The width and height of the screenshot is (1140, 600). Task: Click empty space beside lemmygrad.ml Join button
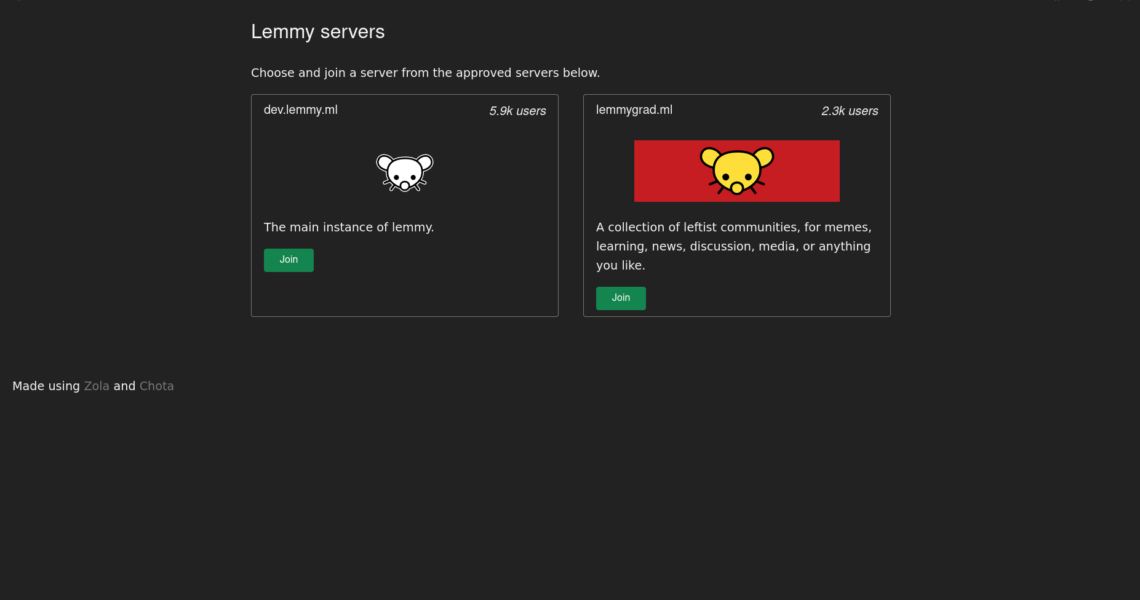[x=760, y=298]
